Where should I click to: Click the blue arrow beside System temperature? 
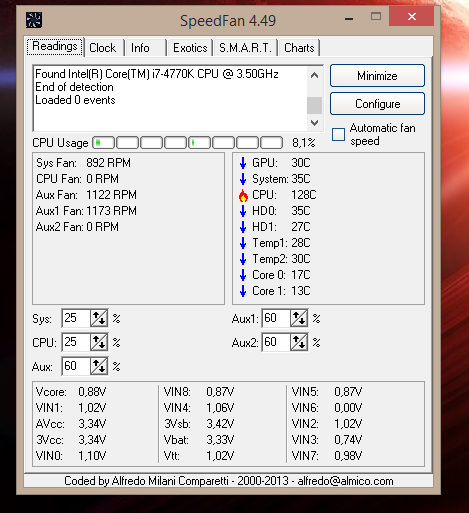[243, 179]
